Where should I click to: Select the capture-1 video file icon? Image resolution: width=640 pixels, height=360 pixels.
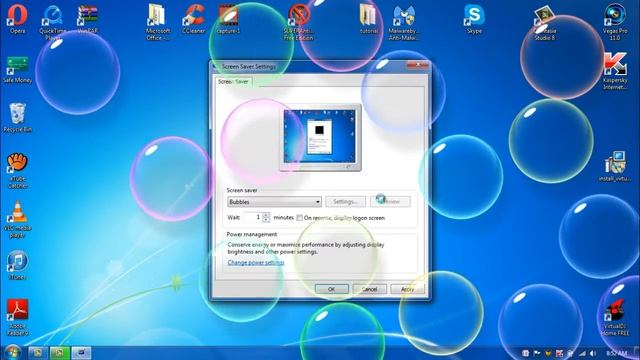[229, 18]
